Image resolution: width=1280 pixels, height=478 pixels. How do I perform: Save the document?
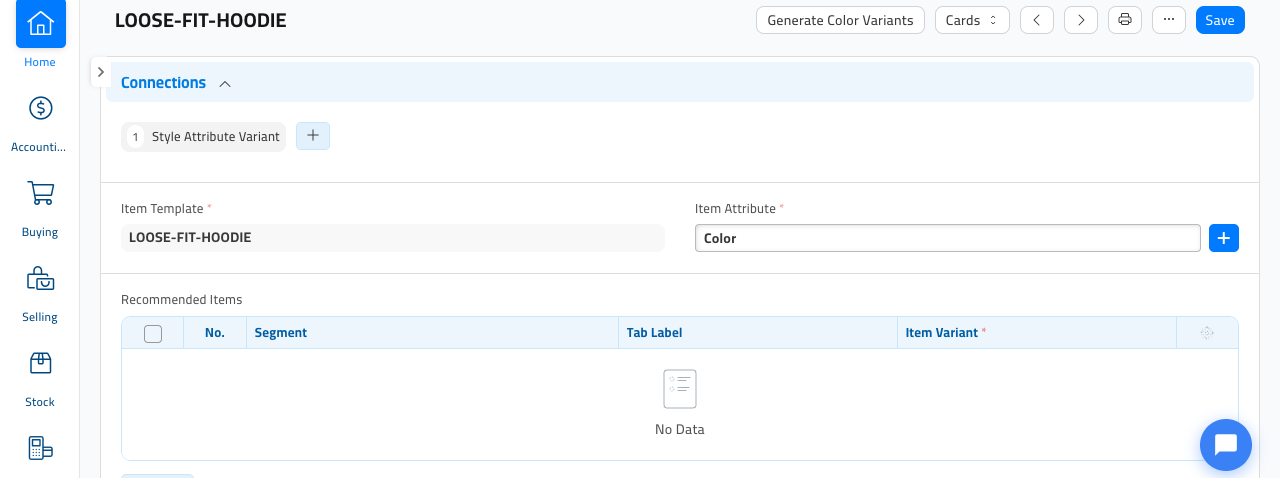point(1220,20)
